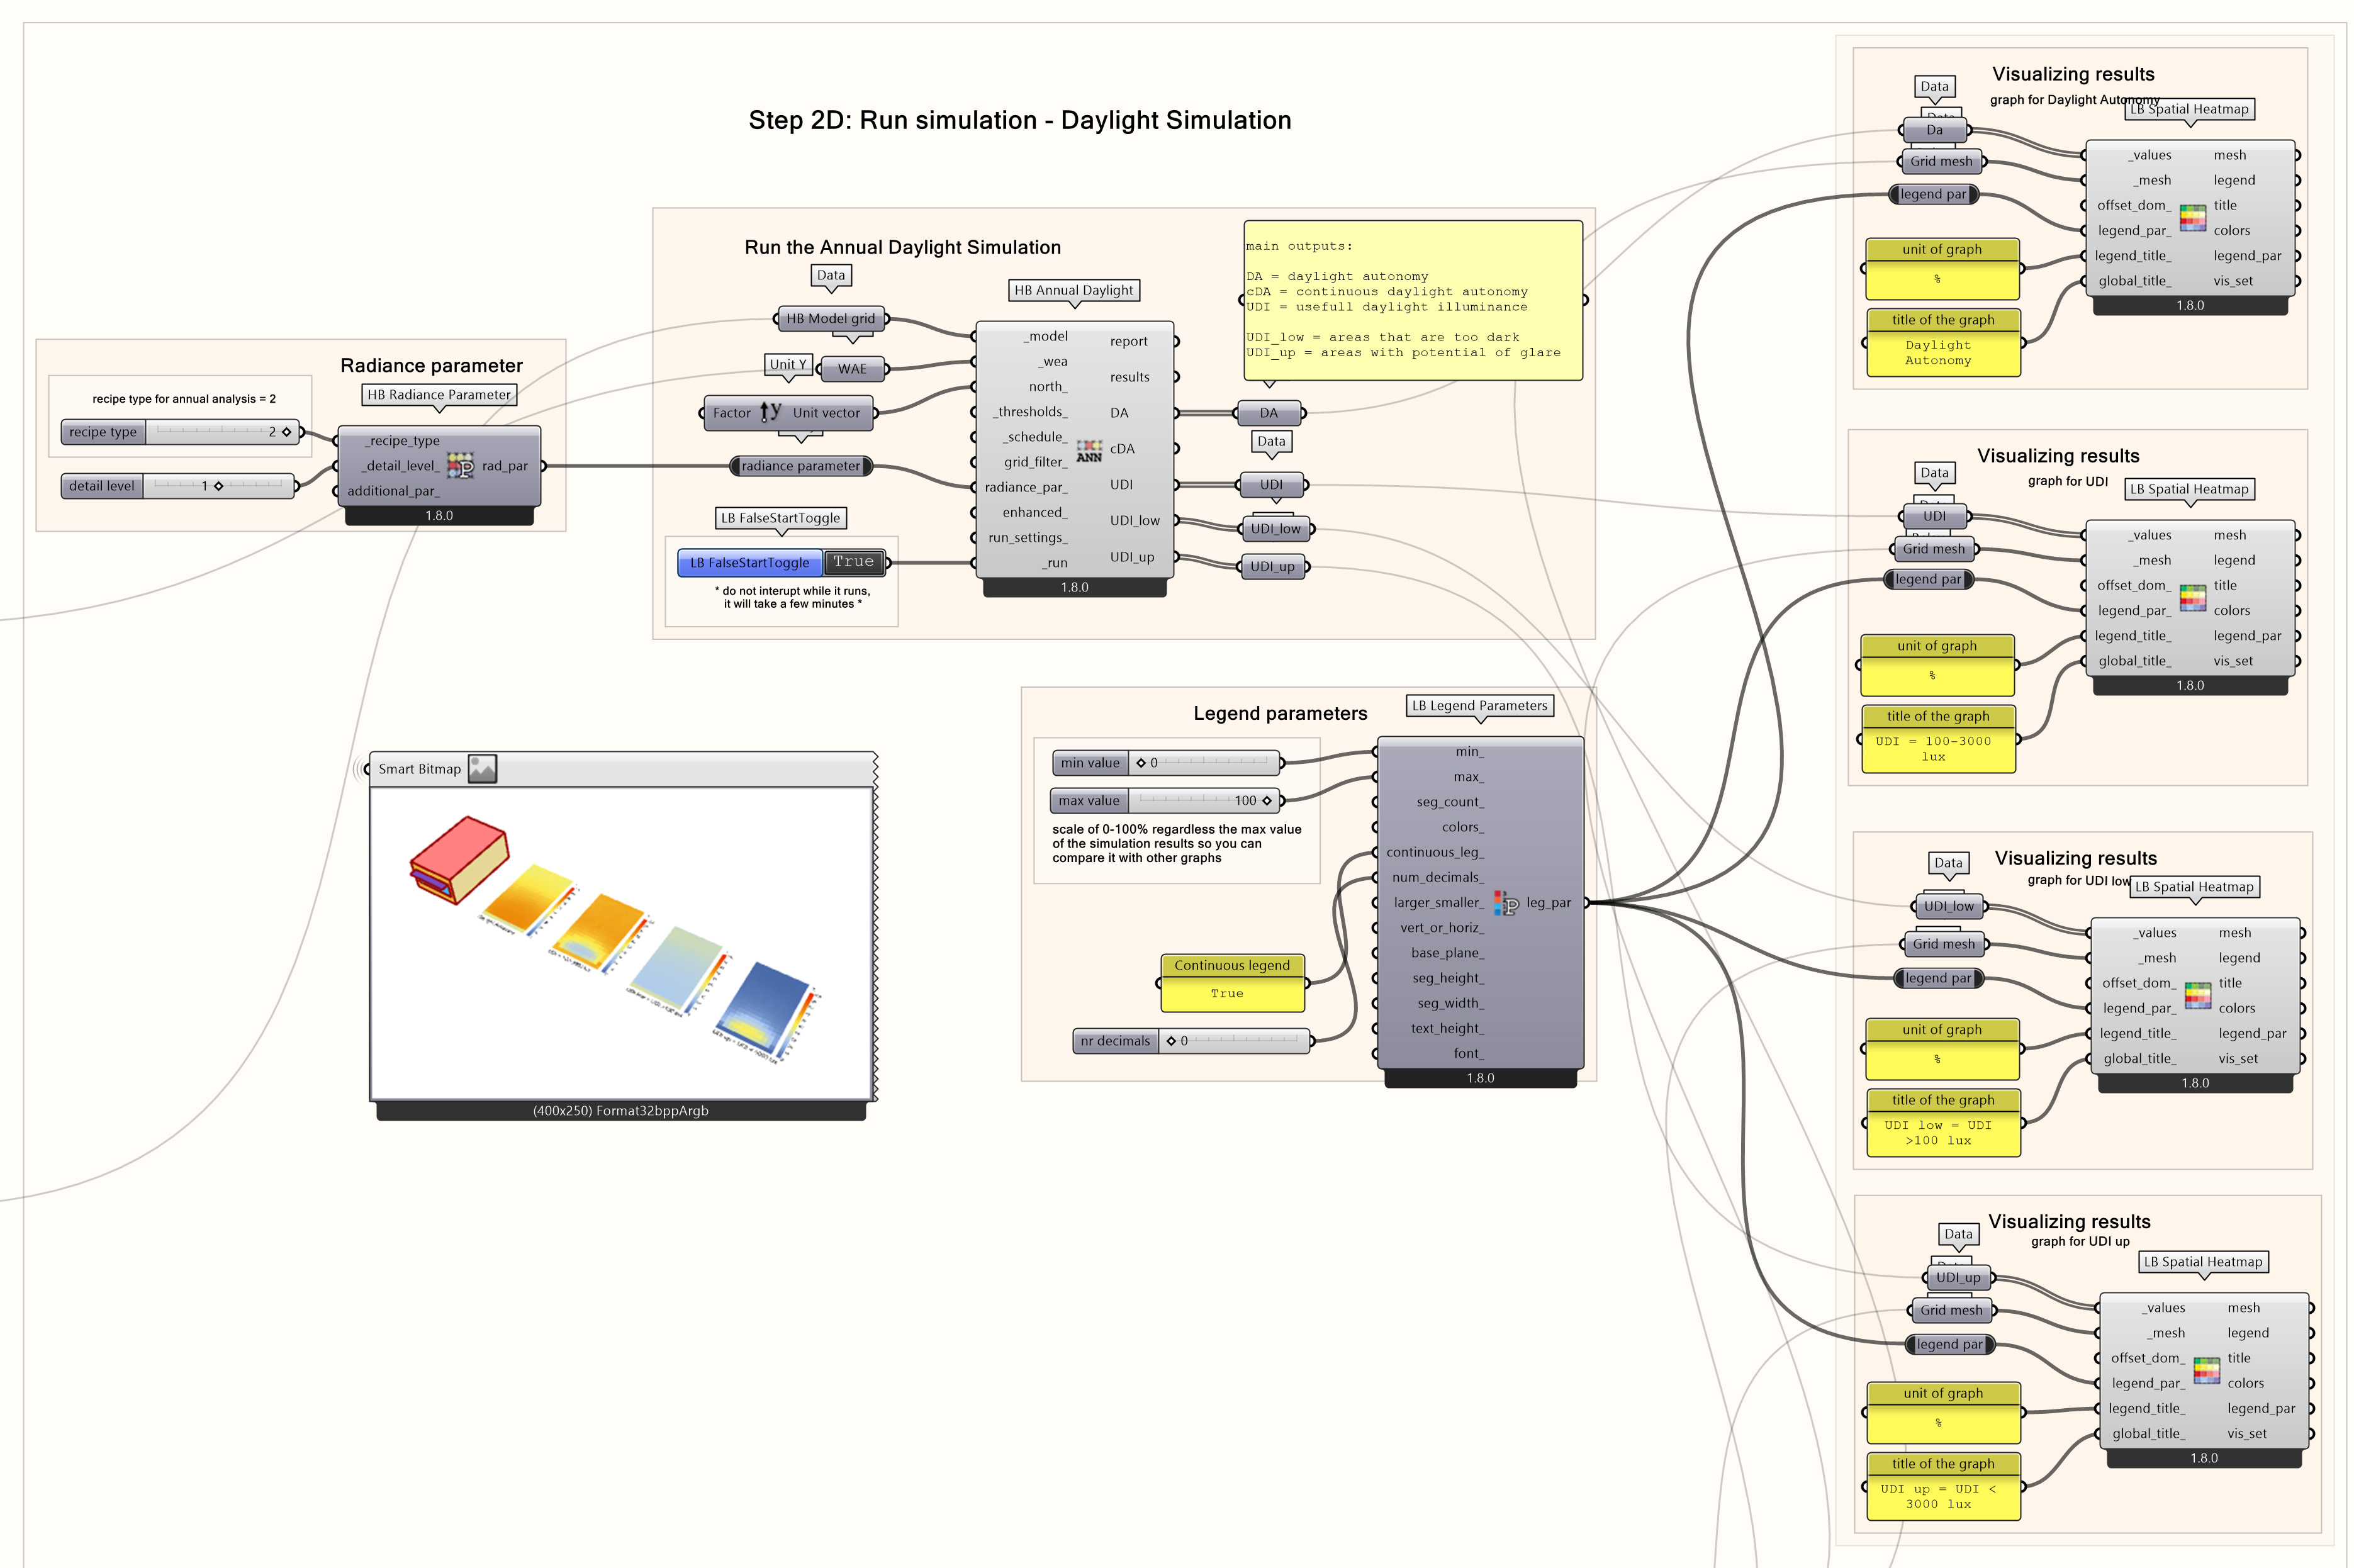Click the HB Radiance Parameter component icon
Screen dimensions: 2354x1568
click(x=460, y=465)
